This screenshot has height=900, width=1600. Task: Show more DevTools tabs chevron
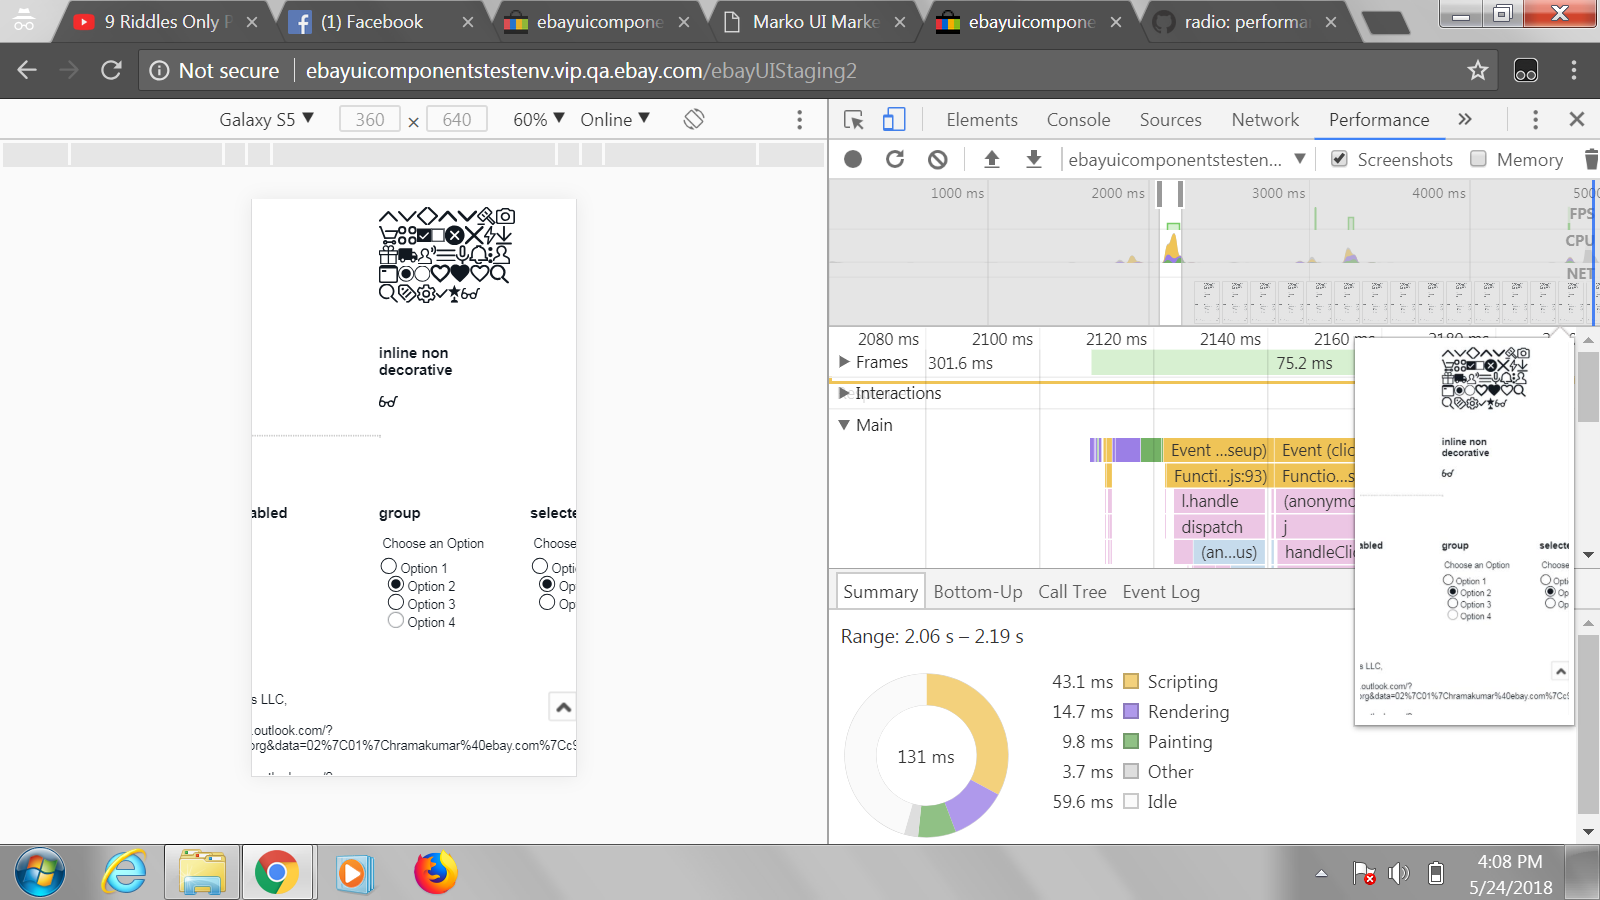coord(1465,119)
